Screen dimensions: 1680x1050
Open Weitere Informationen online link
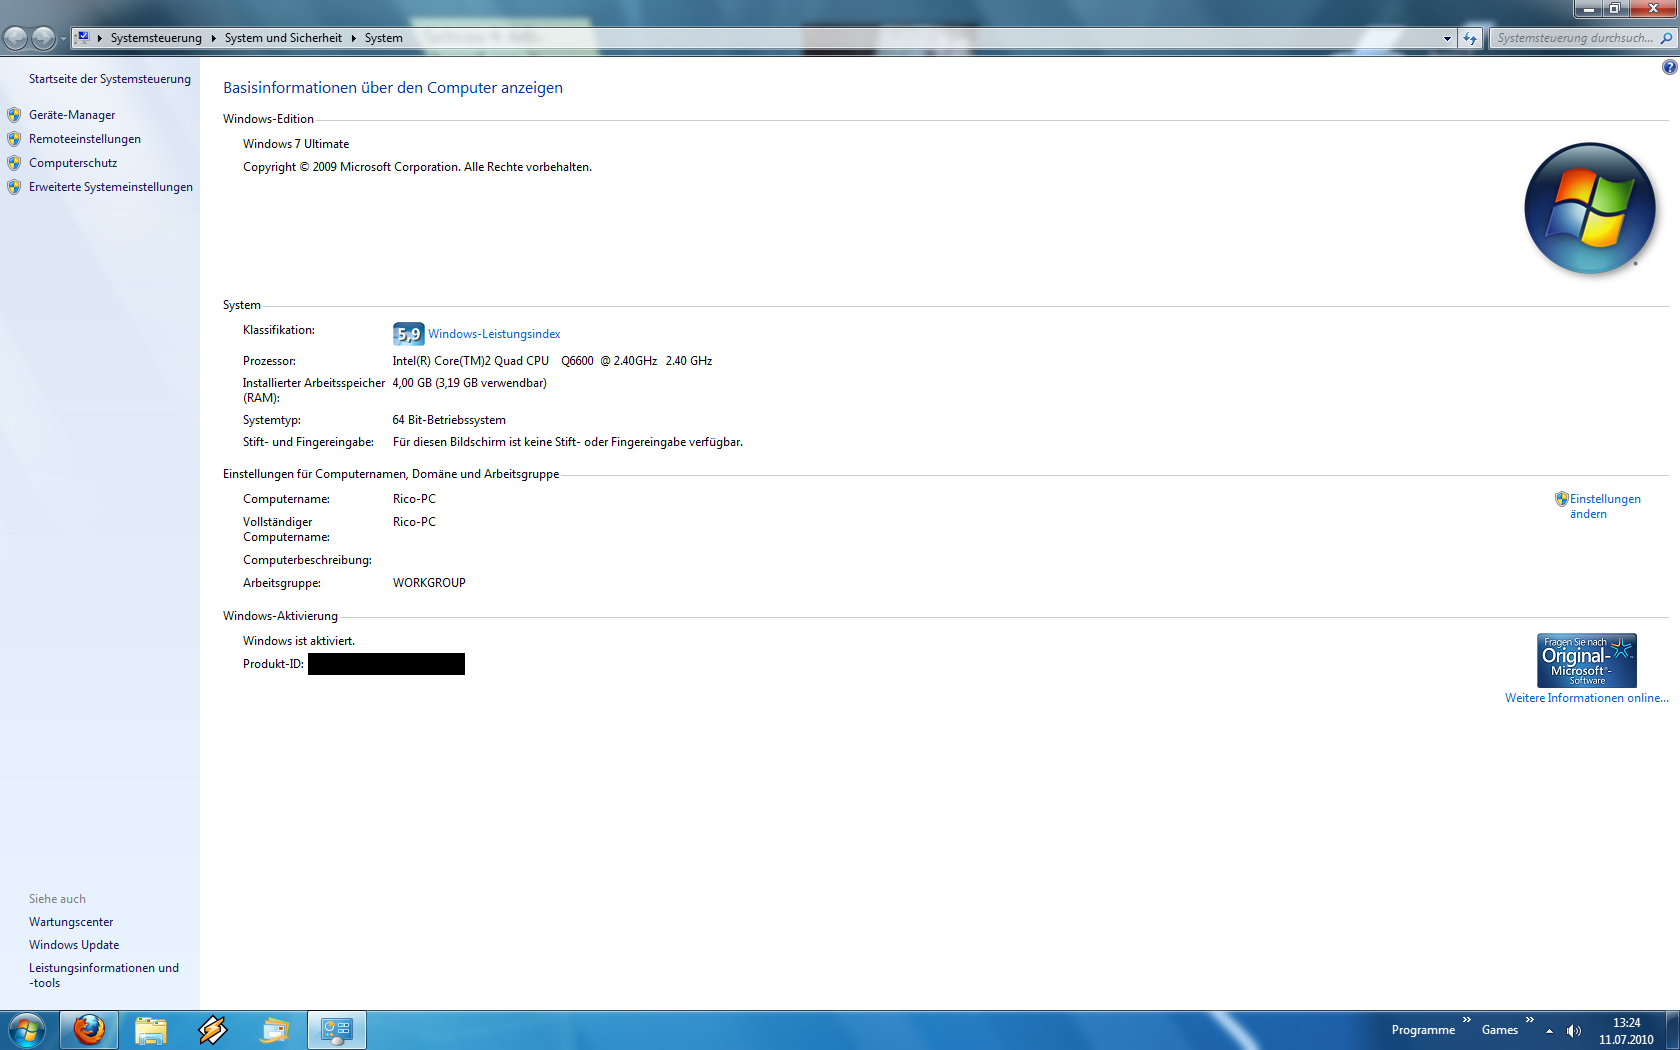1587,698
